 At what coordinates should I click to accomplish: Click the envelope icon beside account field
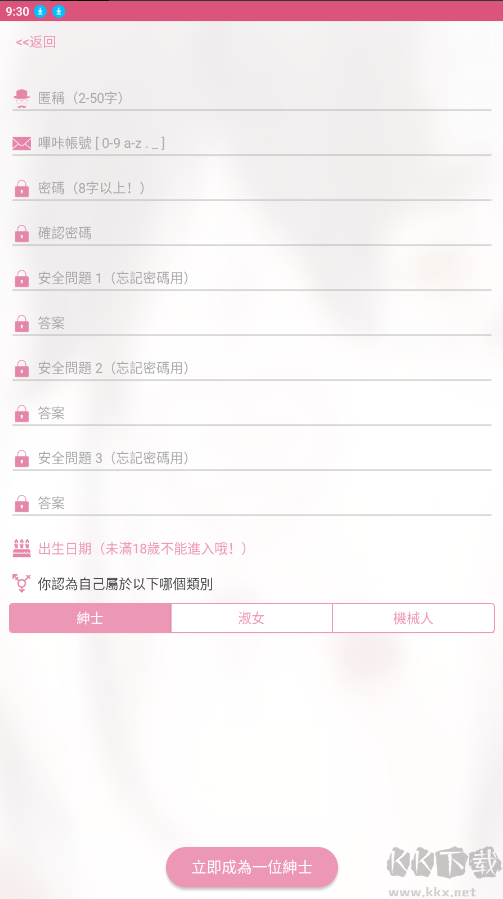point(22,143)
